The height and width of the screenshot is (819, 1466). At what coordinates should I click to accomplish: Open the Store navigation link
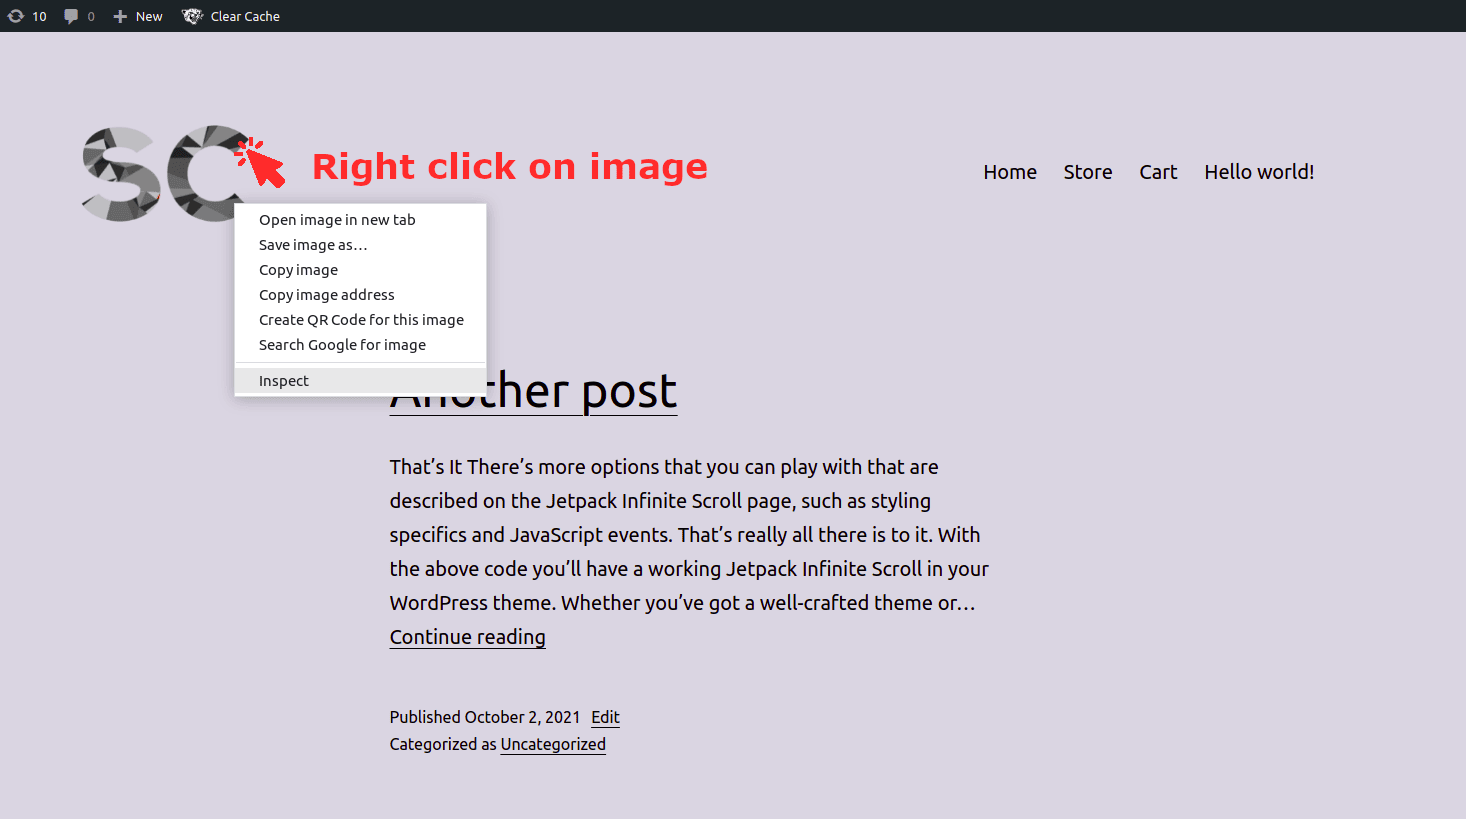pyautogui.click(x=1088, y=172)
